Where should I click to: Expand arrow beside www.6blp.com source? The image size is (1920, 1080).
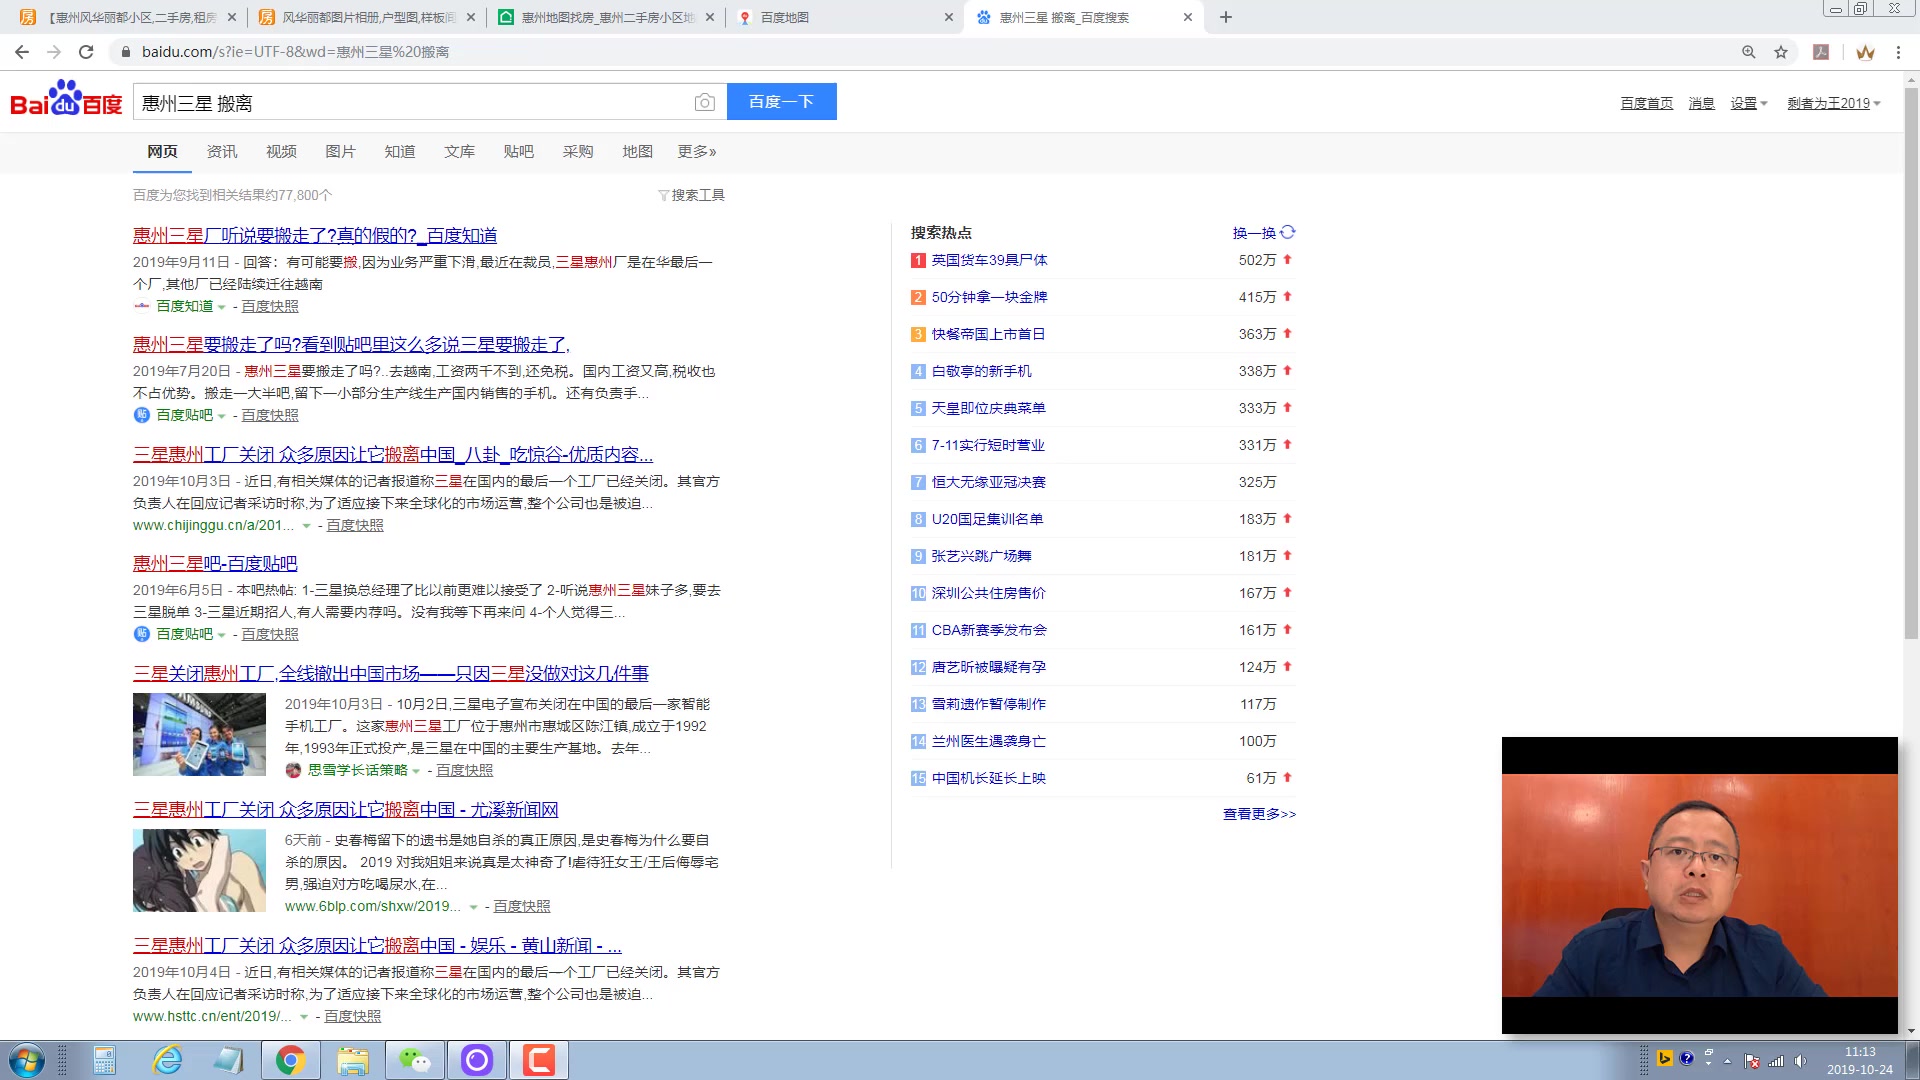(x=473, y=907)
